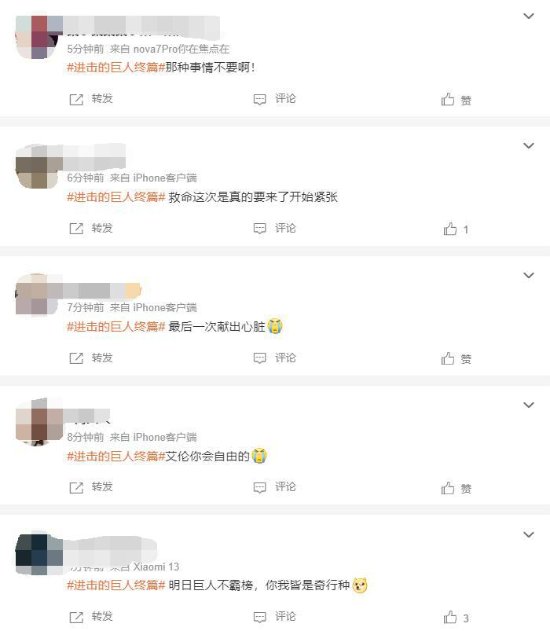550x631 pixels.
Task: Expand options chevron on the first post
Action: (528, 16)
